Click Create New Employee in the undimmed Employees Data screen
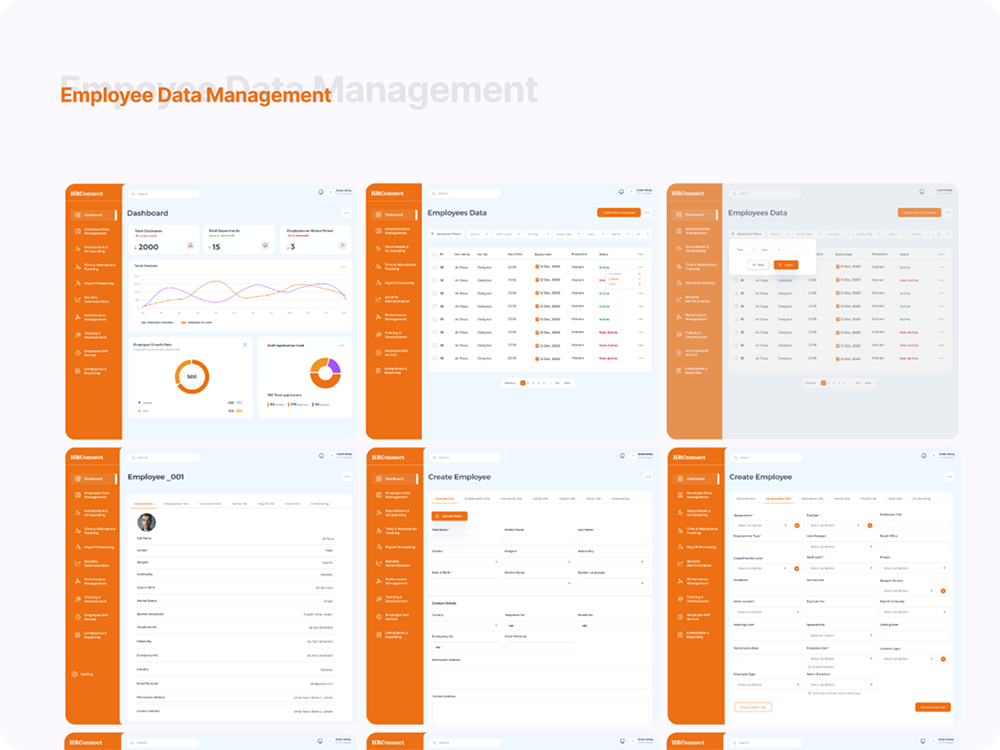Image resolution: width=1000 pixels, height=750 pixels. [619, 212]
